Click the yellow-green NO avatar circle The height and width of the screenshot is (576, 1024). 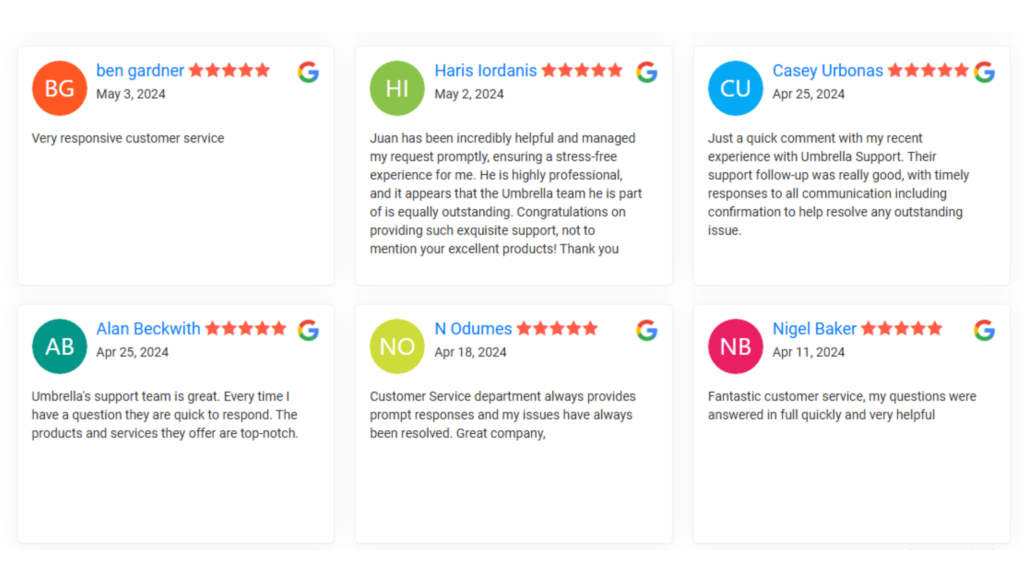397,346
